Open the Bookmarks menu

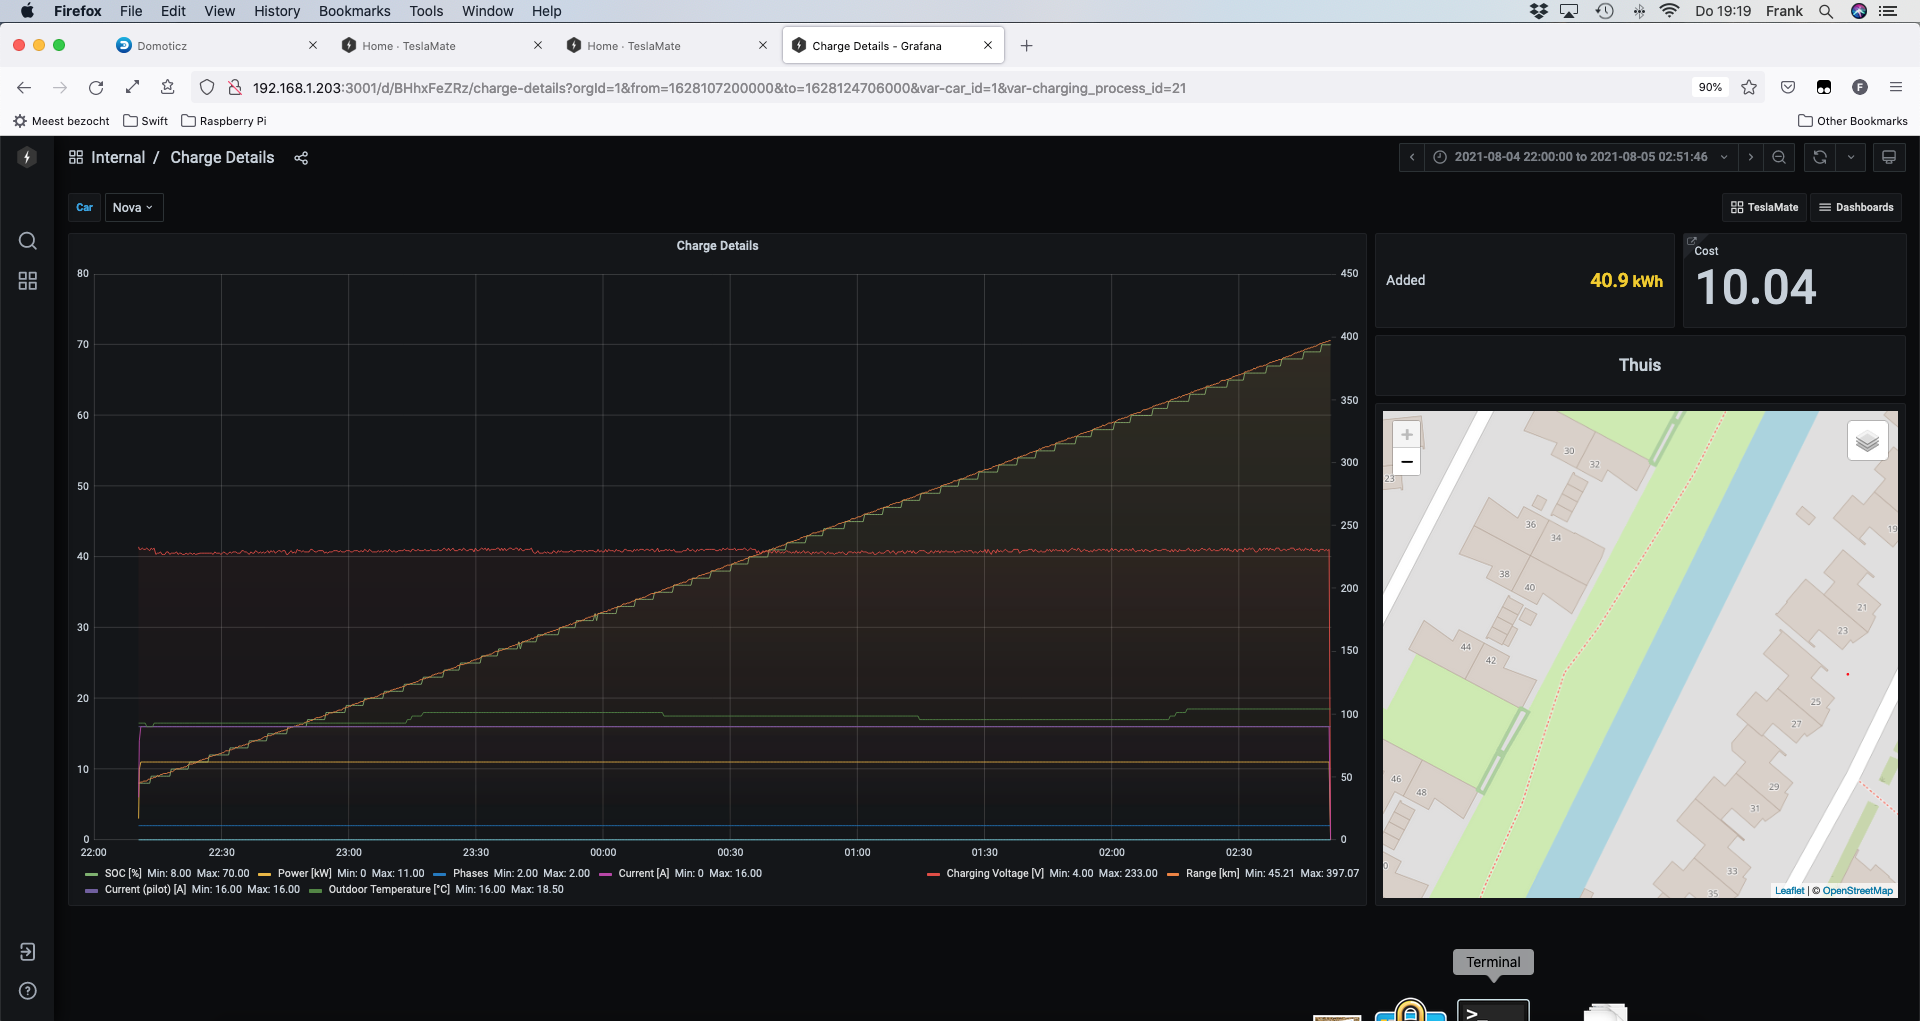(354, 11)
